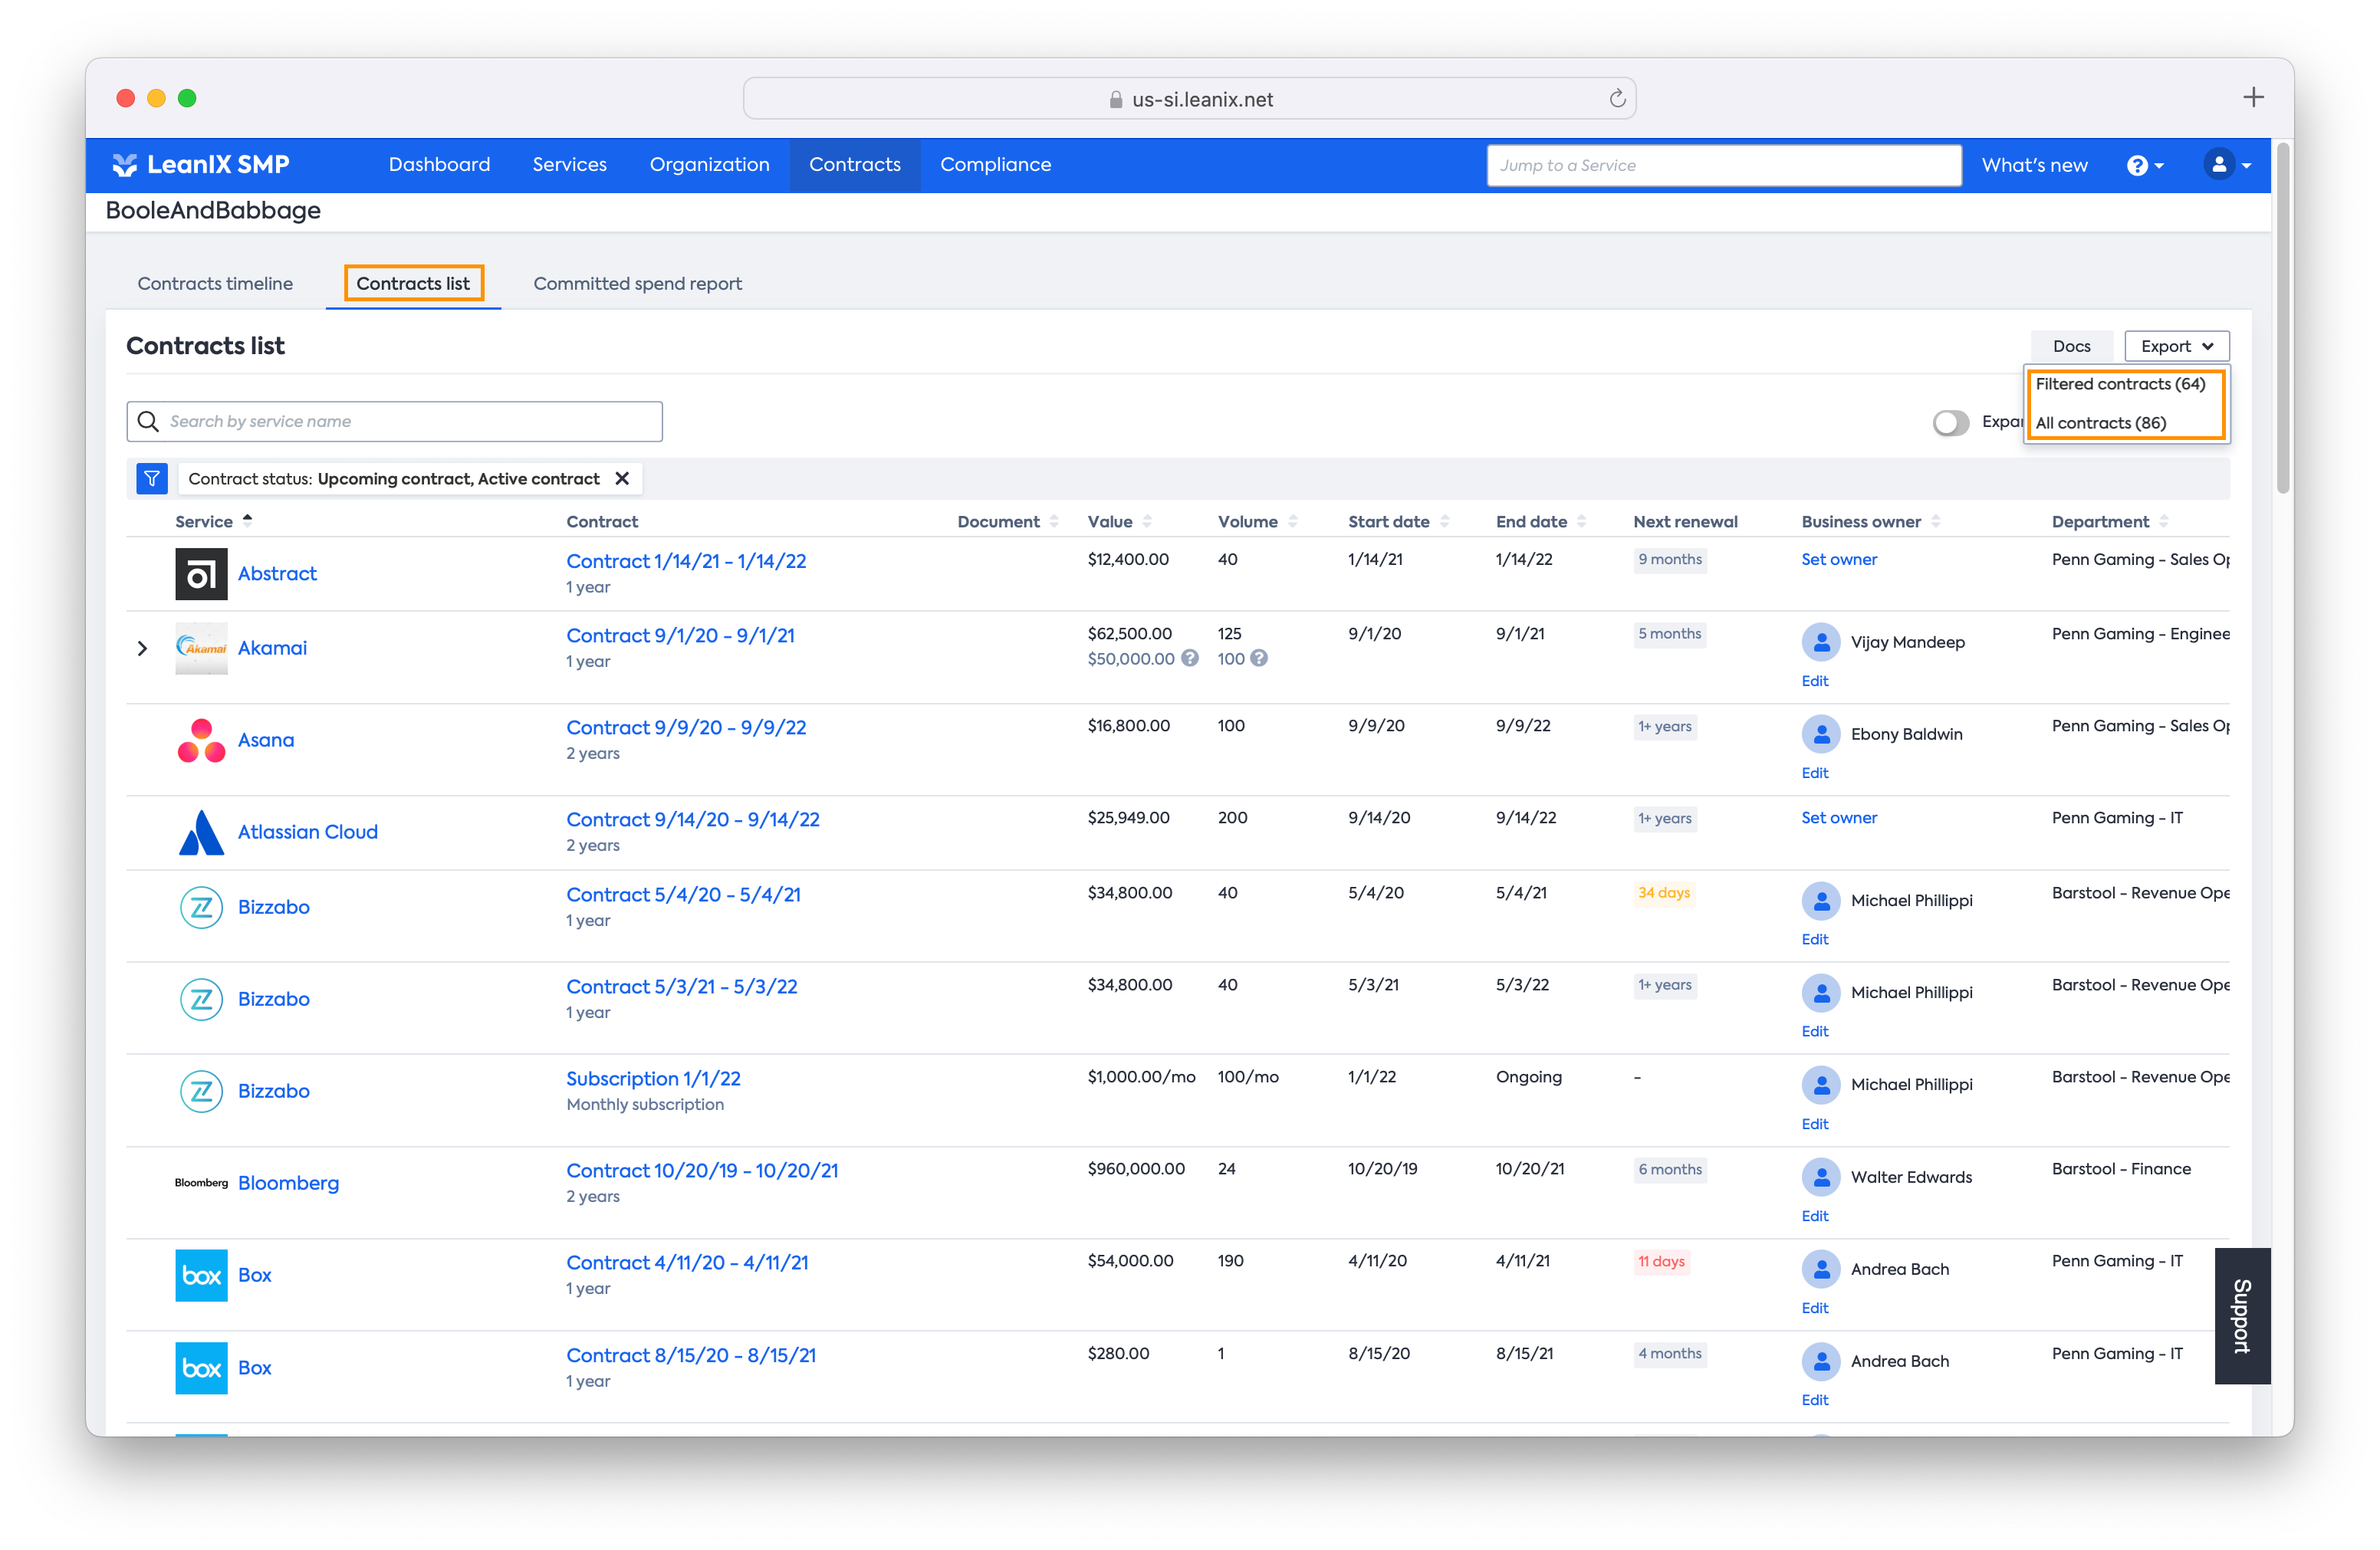Image resolution: width=2380 pixels, height=1550 pixels.
Task: Click the Jump to a Service field
Action: (1723, 165)
